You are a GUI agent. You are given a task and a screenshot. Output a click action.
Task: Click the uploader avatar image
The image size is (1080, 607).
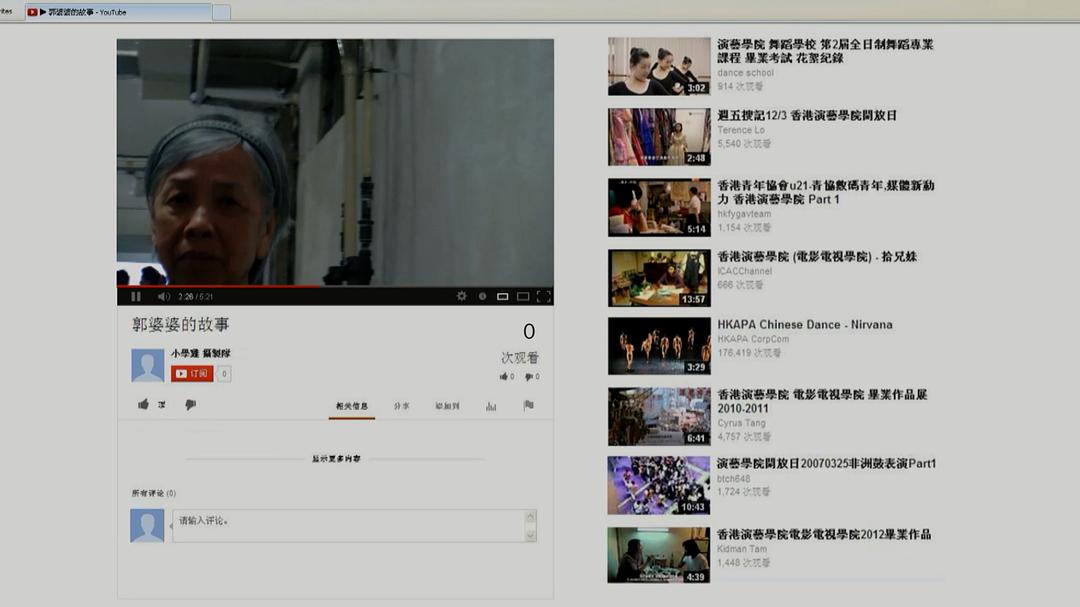147,364
